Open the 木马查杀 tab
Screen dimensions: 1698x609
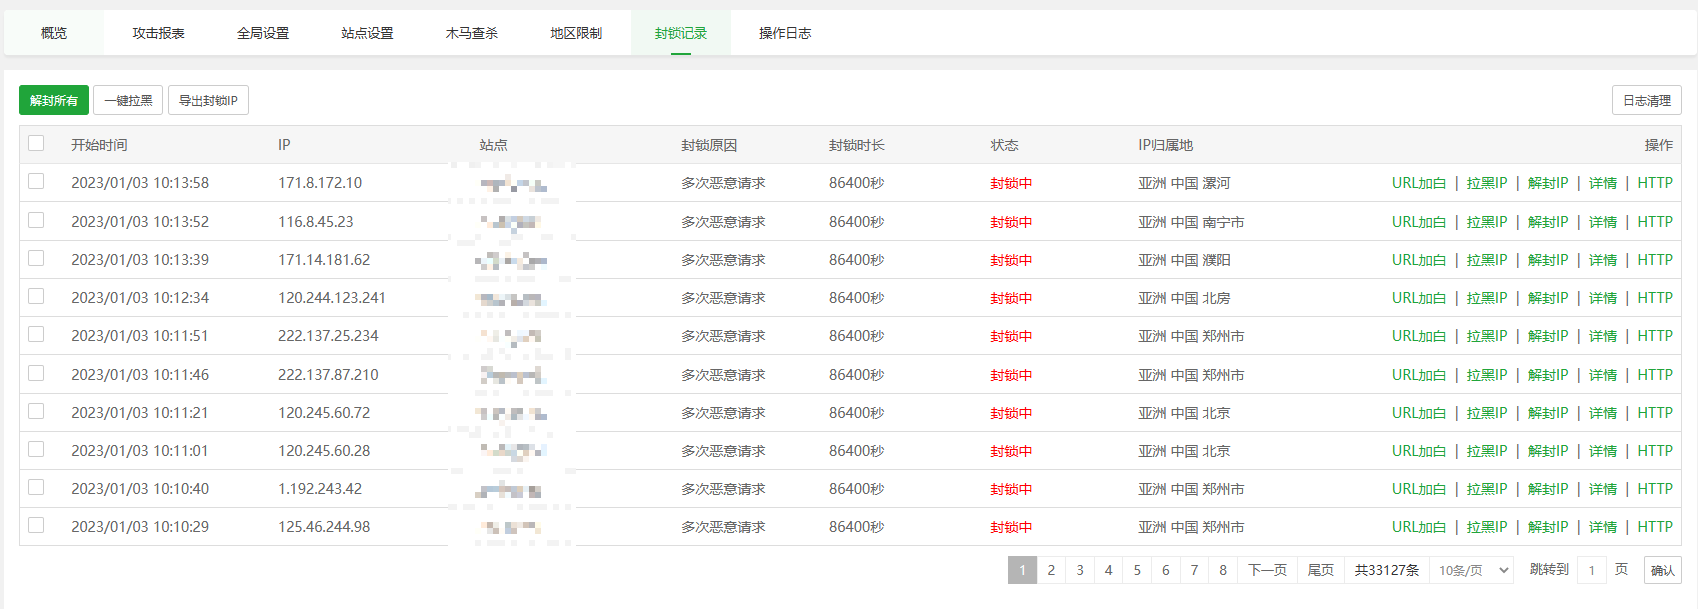(471, 33)
